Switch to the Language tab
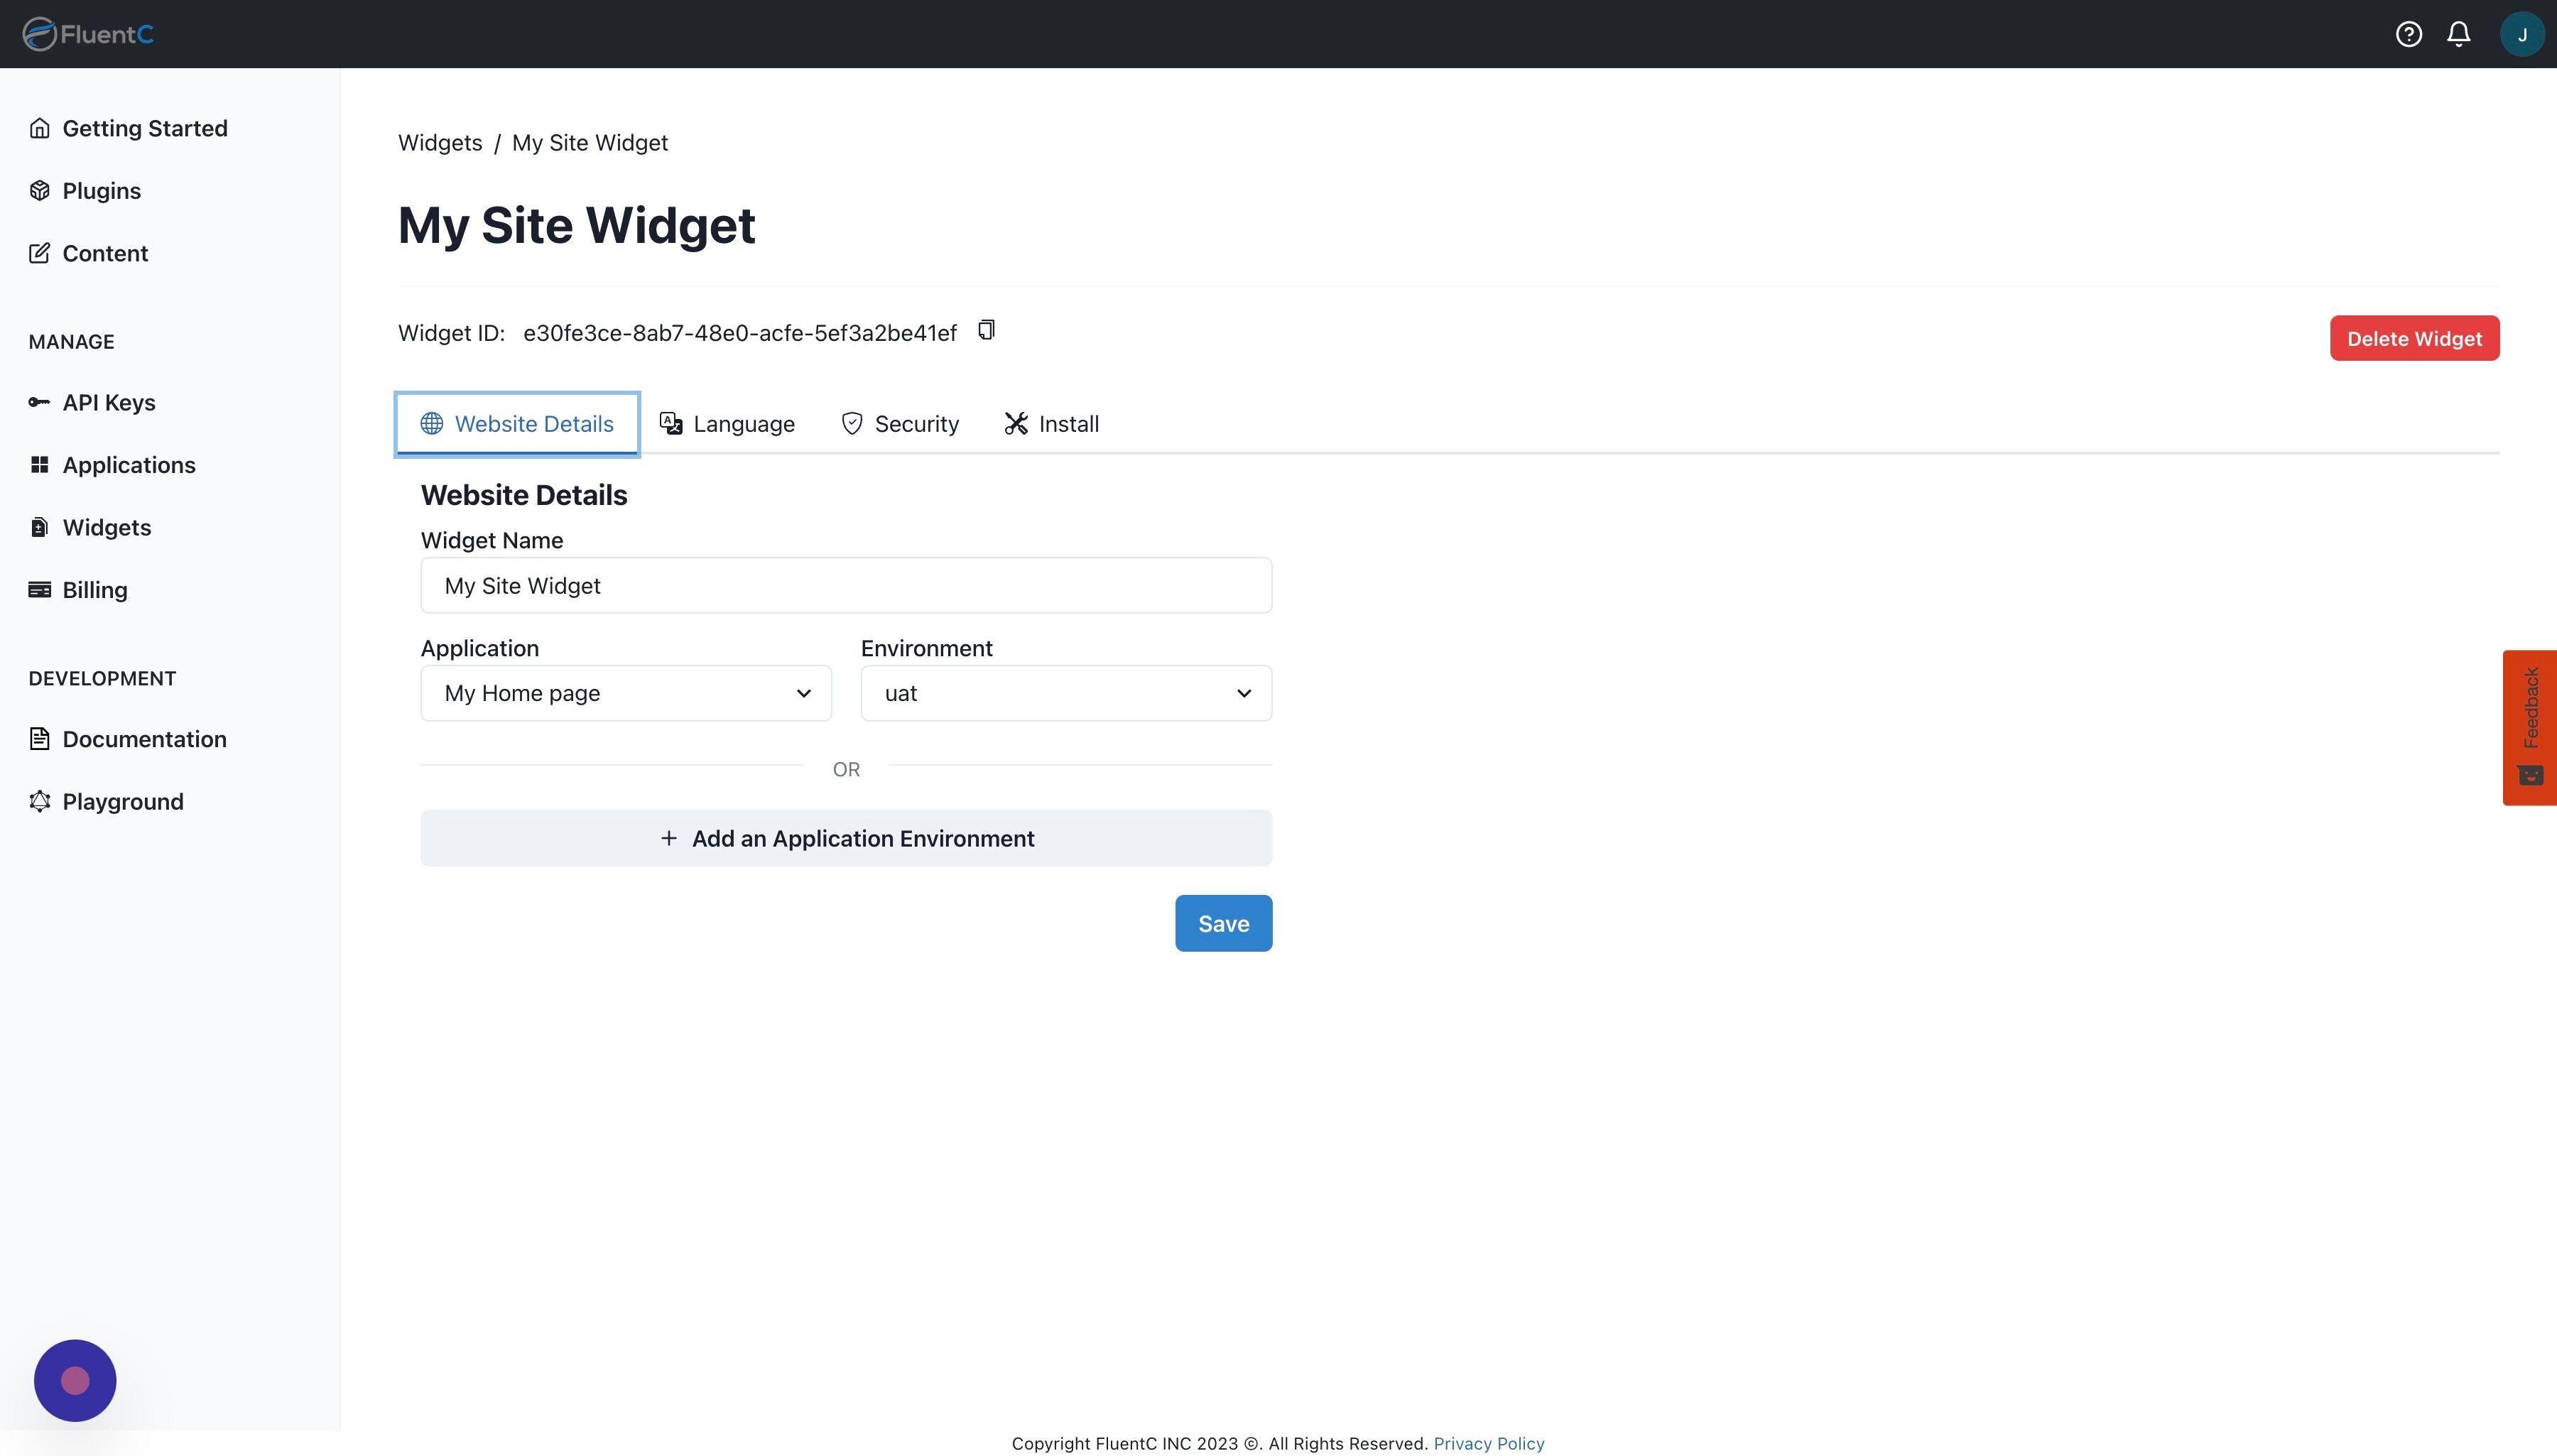The height and width of the screenshot is (1456, 2557). click(x=728, y=424)
